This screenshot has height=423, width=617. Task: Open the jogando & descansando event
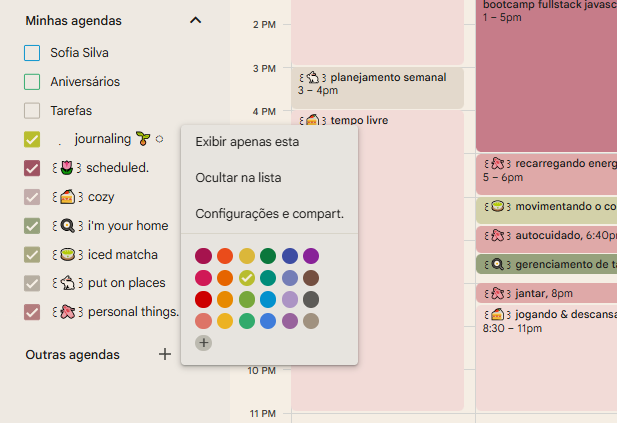point(547,357)
